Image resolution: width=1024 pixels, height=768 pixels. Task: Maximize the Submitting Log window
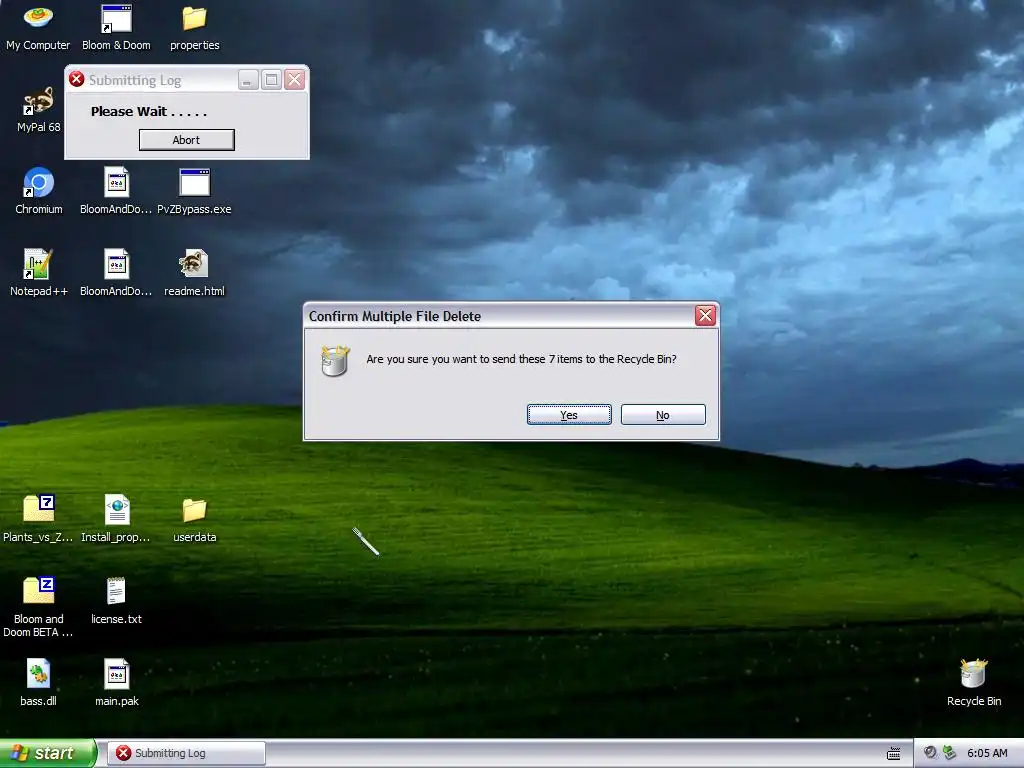coord(271,80)
